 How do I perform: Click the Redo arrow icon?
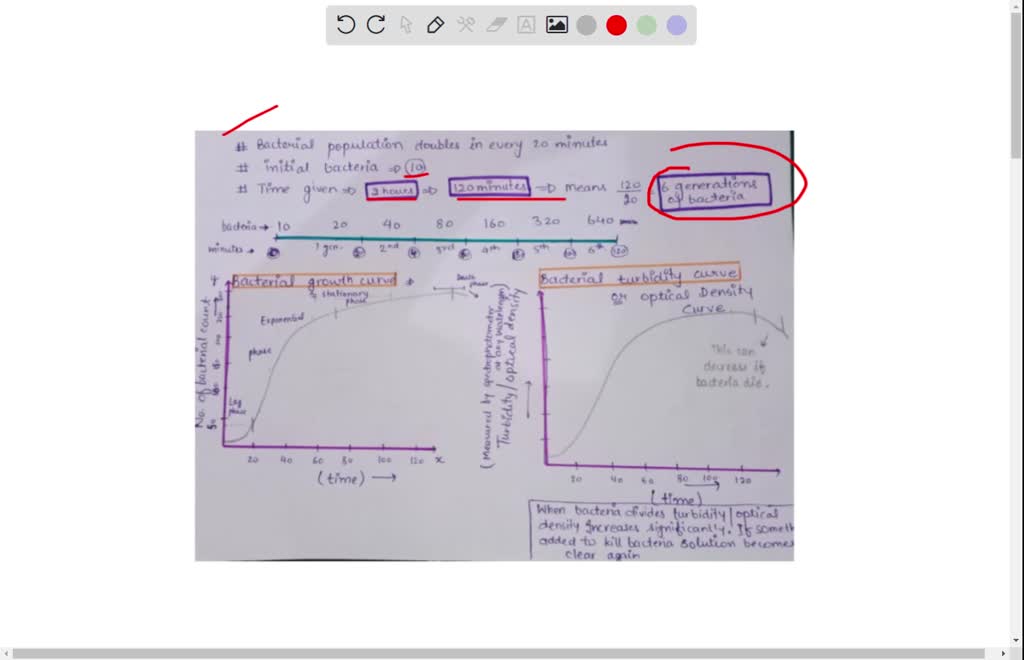point(375,24)
